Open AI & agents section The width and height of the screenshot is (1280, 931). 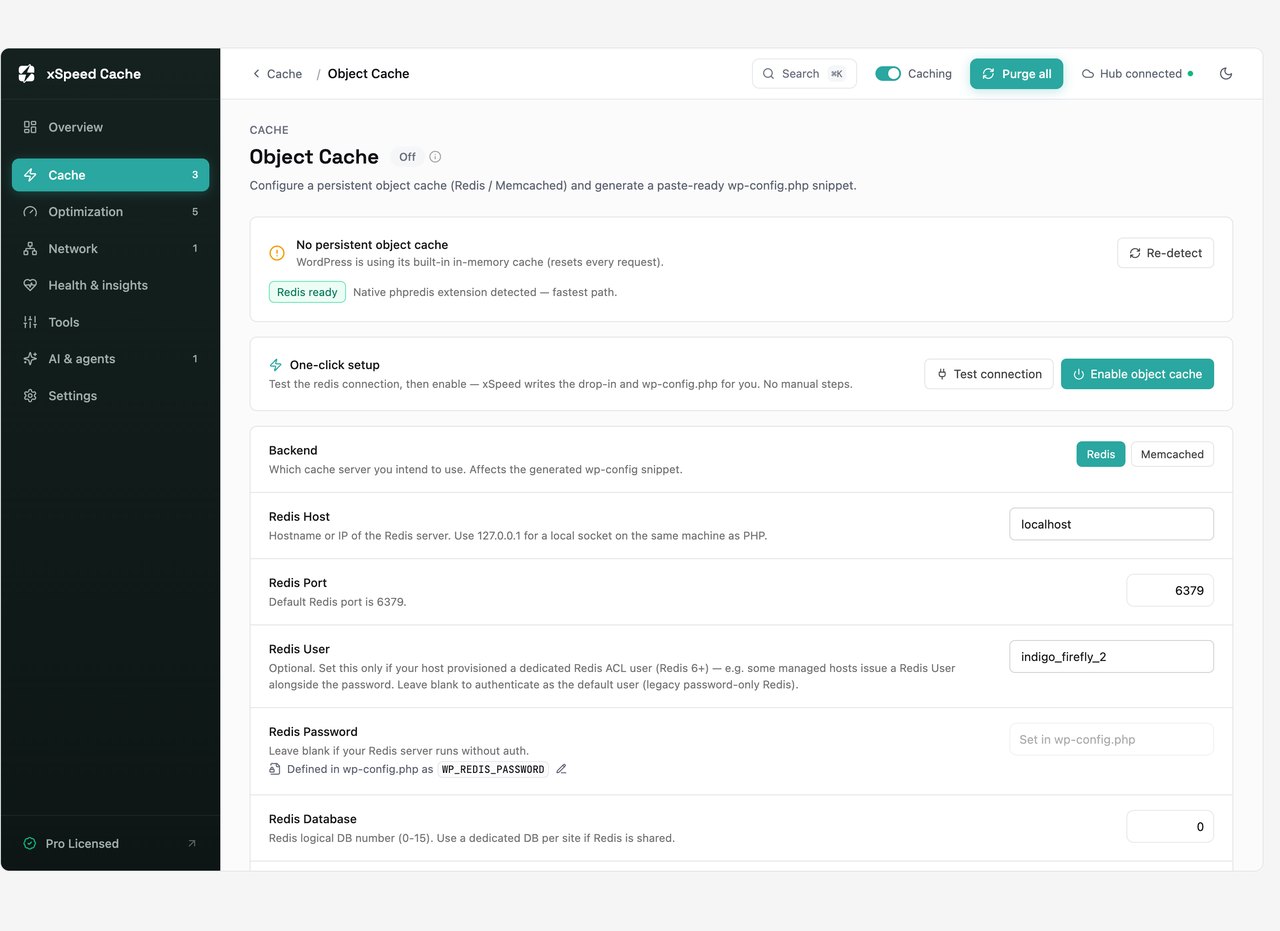pos(110,359)
